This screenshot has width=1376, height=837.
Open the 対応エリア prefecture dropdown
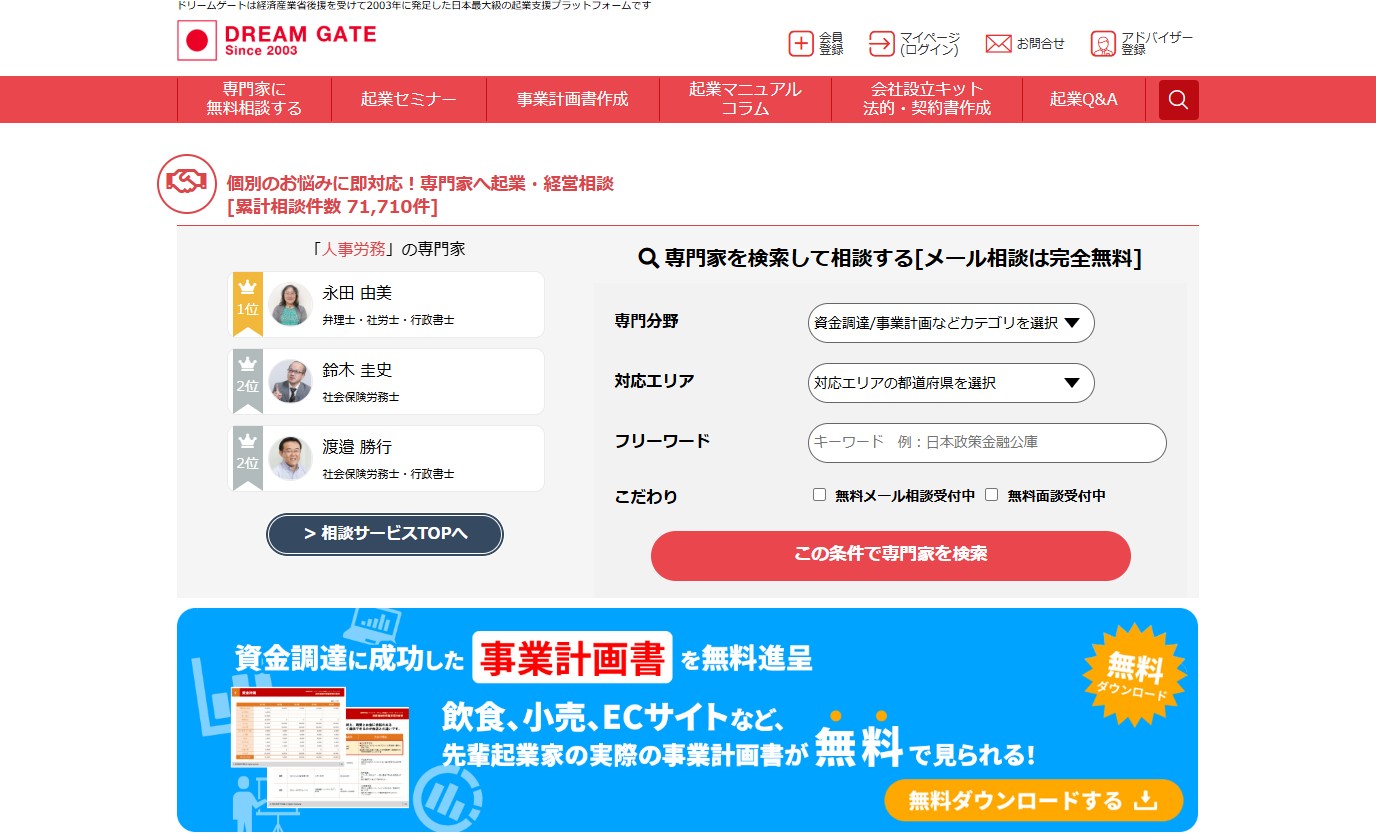click(x=950, y=383)
